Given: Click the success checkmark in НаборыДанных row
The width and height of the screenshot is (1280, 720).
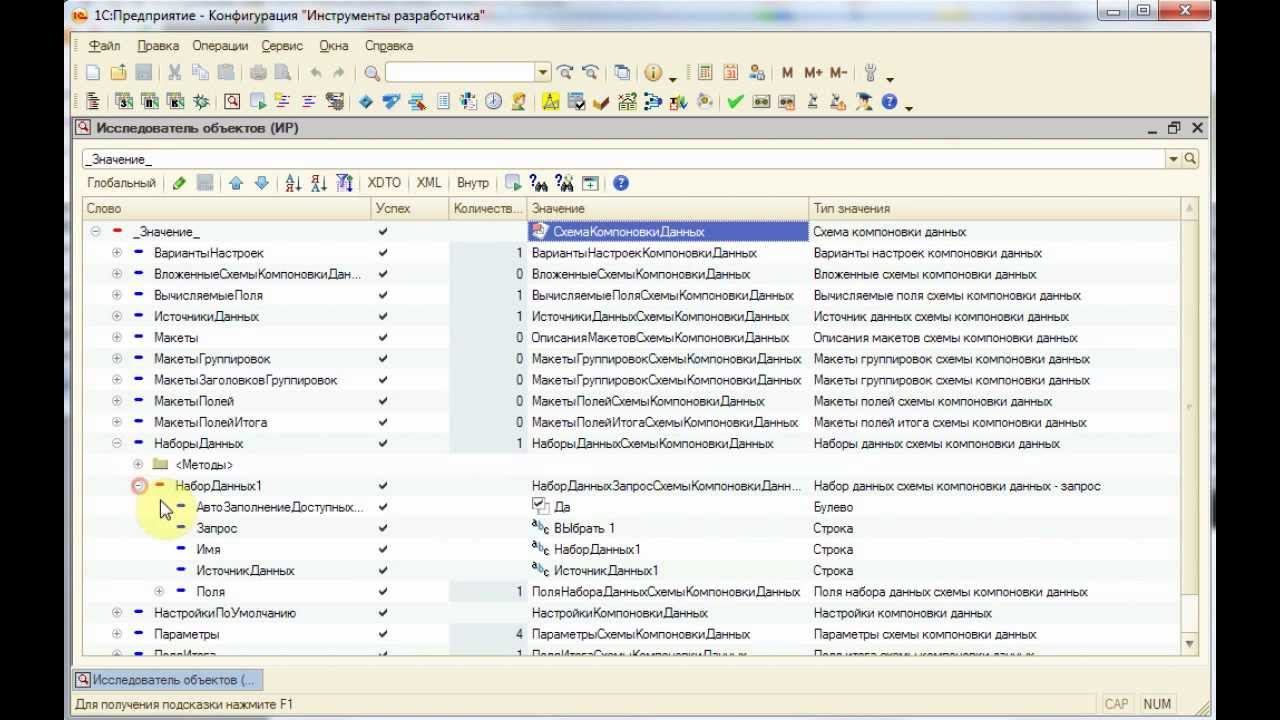Looking at the screenshot, I should [383, 443].
